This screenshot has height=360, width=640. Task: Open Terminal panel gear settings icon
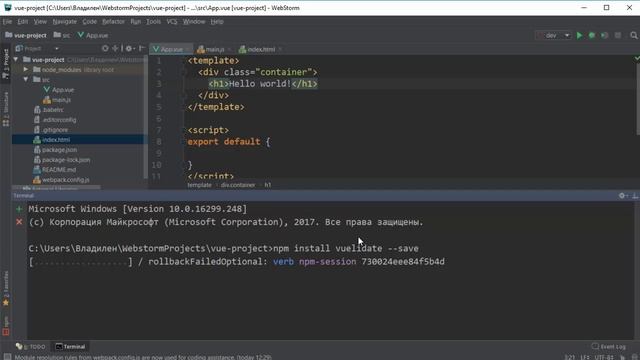point(623,196)
